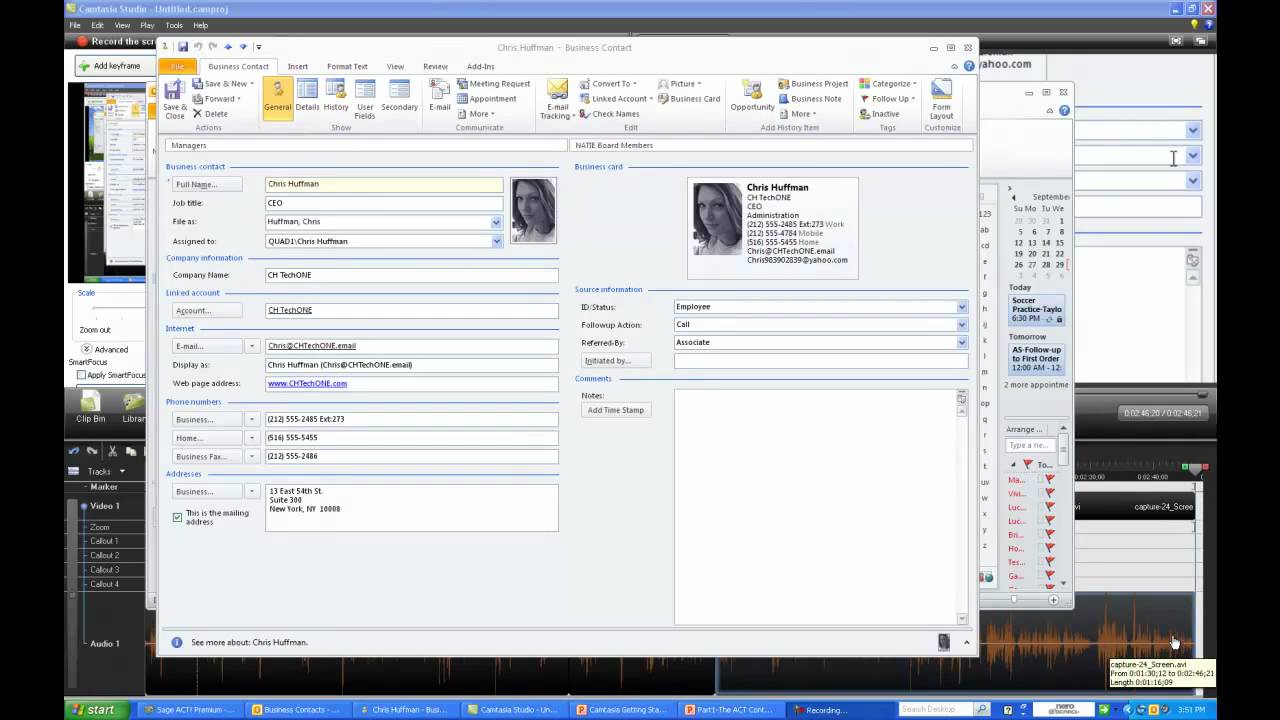Open help from ribbon question icon
This screenshot has height=720, width=1280.
(968, 66)
